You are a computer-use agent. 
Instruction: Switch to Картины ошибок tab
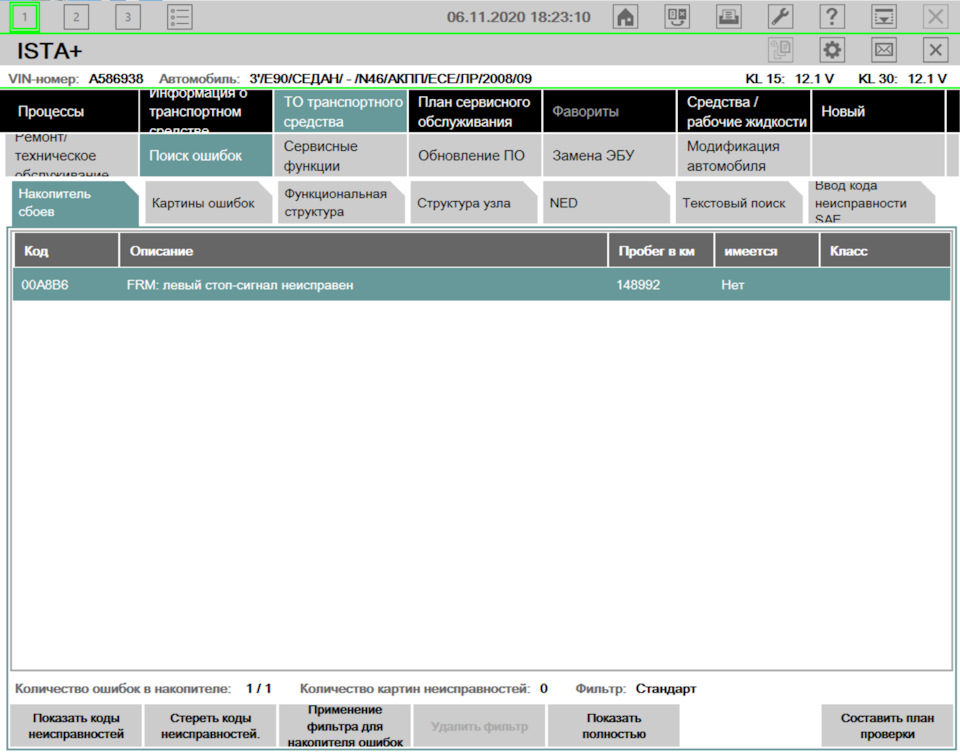tap(208, 203)
